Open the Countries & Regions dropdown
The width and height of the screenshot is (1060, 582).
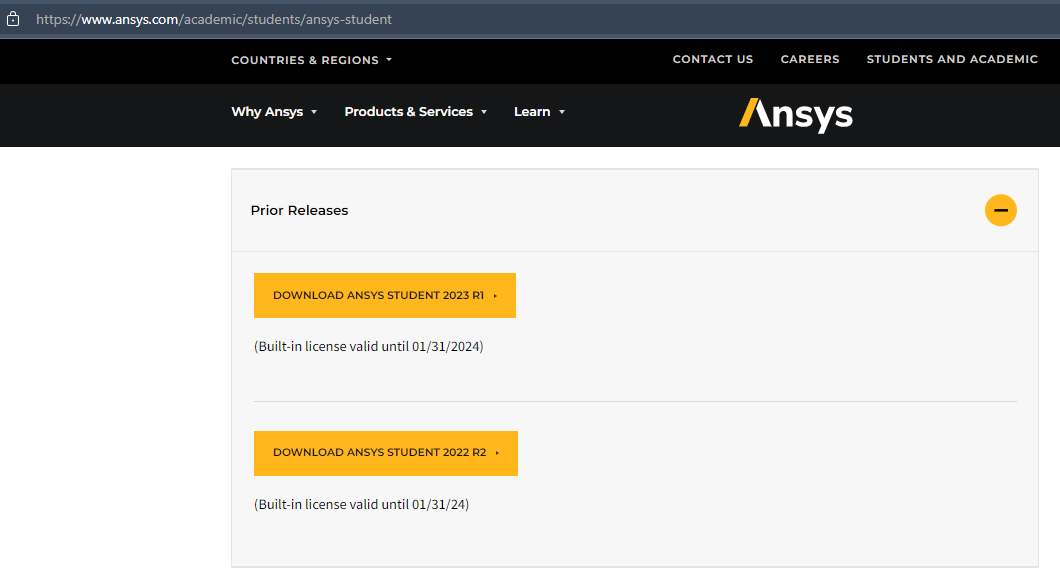click(x=305, y=60)
